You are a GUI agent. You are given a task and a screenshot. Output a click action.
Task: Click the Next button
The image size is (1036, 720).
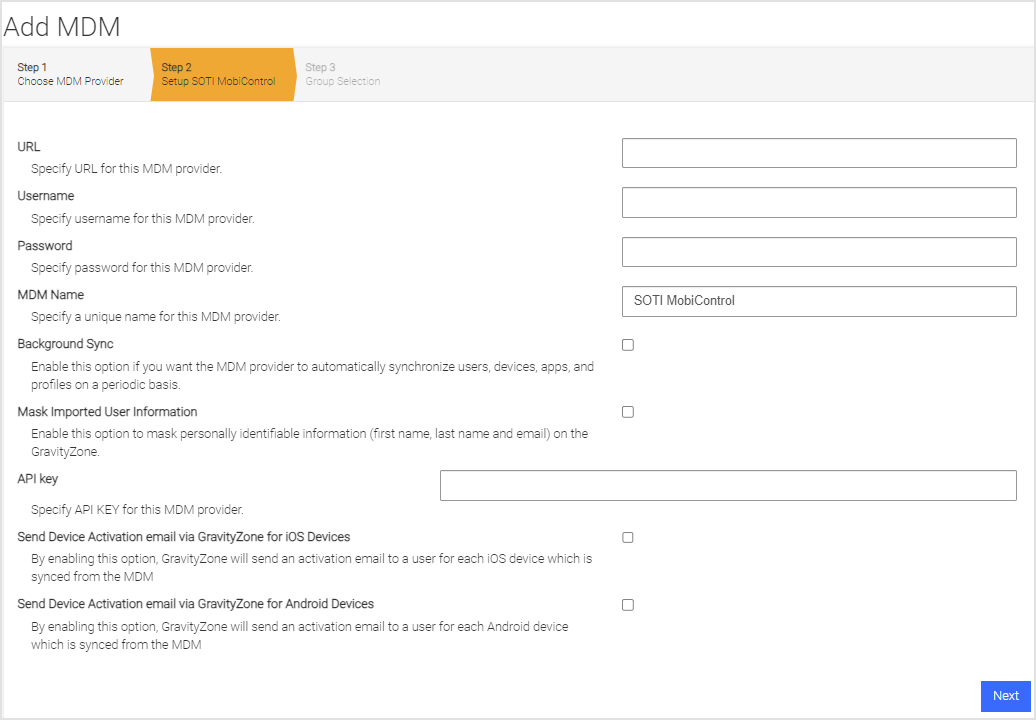[1005, 695]
